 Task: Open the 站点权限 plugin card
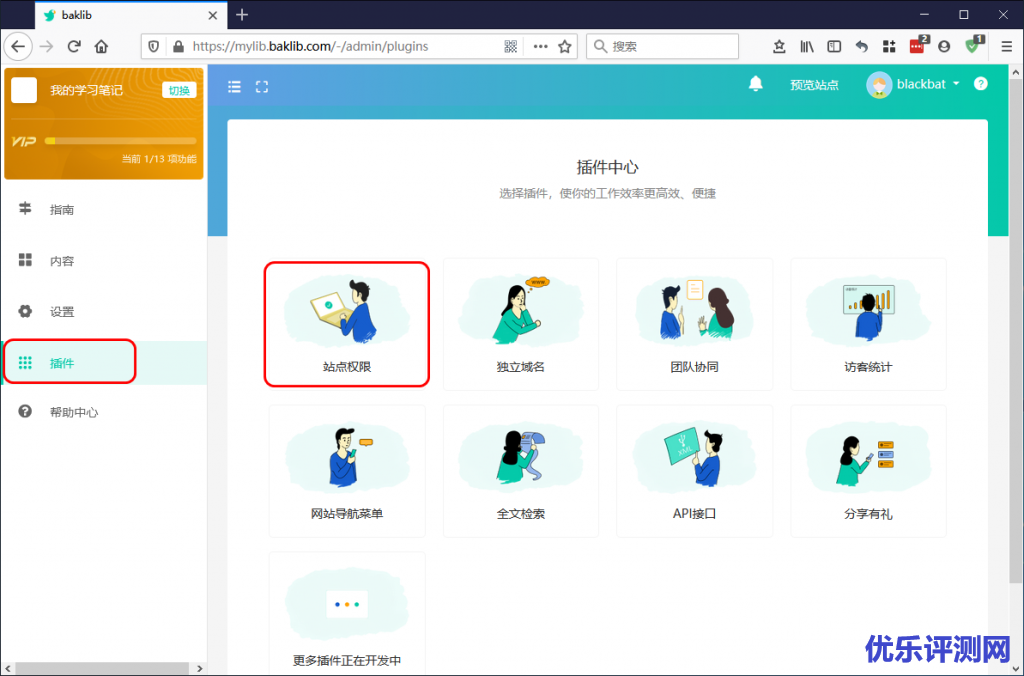point(347,324)
